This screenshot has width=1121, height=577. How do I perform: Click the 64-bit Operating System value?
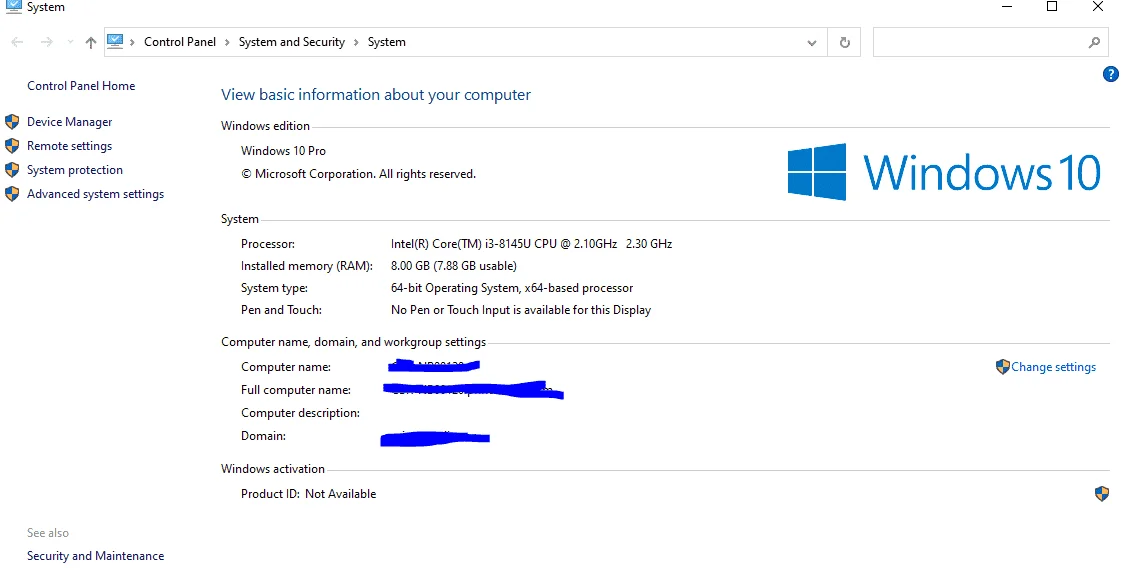(x=512, y=288)
